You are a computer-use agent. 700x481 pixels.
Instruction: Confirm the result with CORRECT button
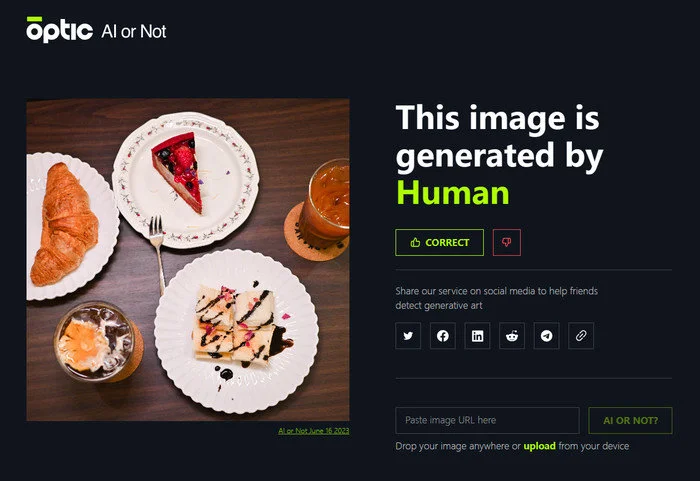coord(439,243)
